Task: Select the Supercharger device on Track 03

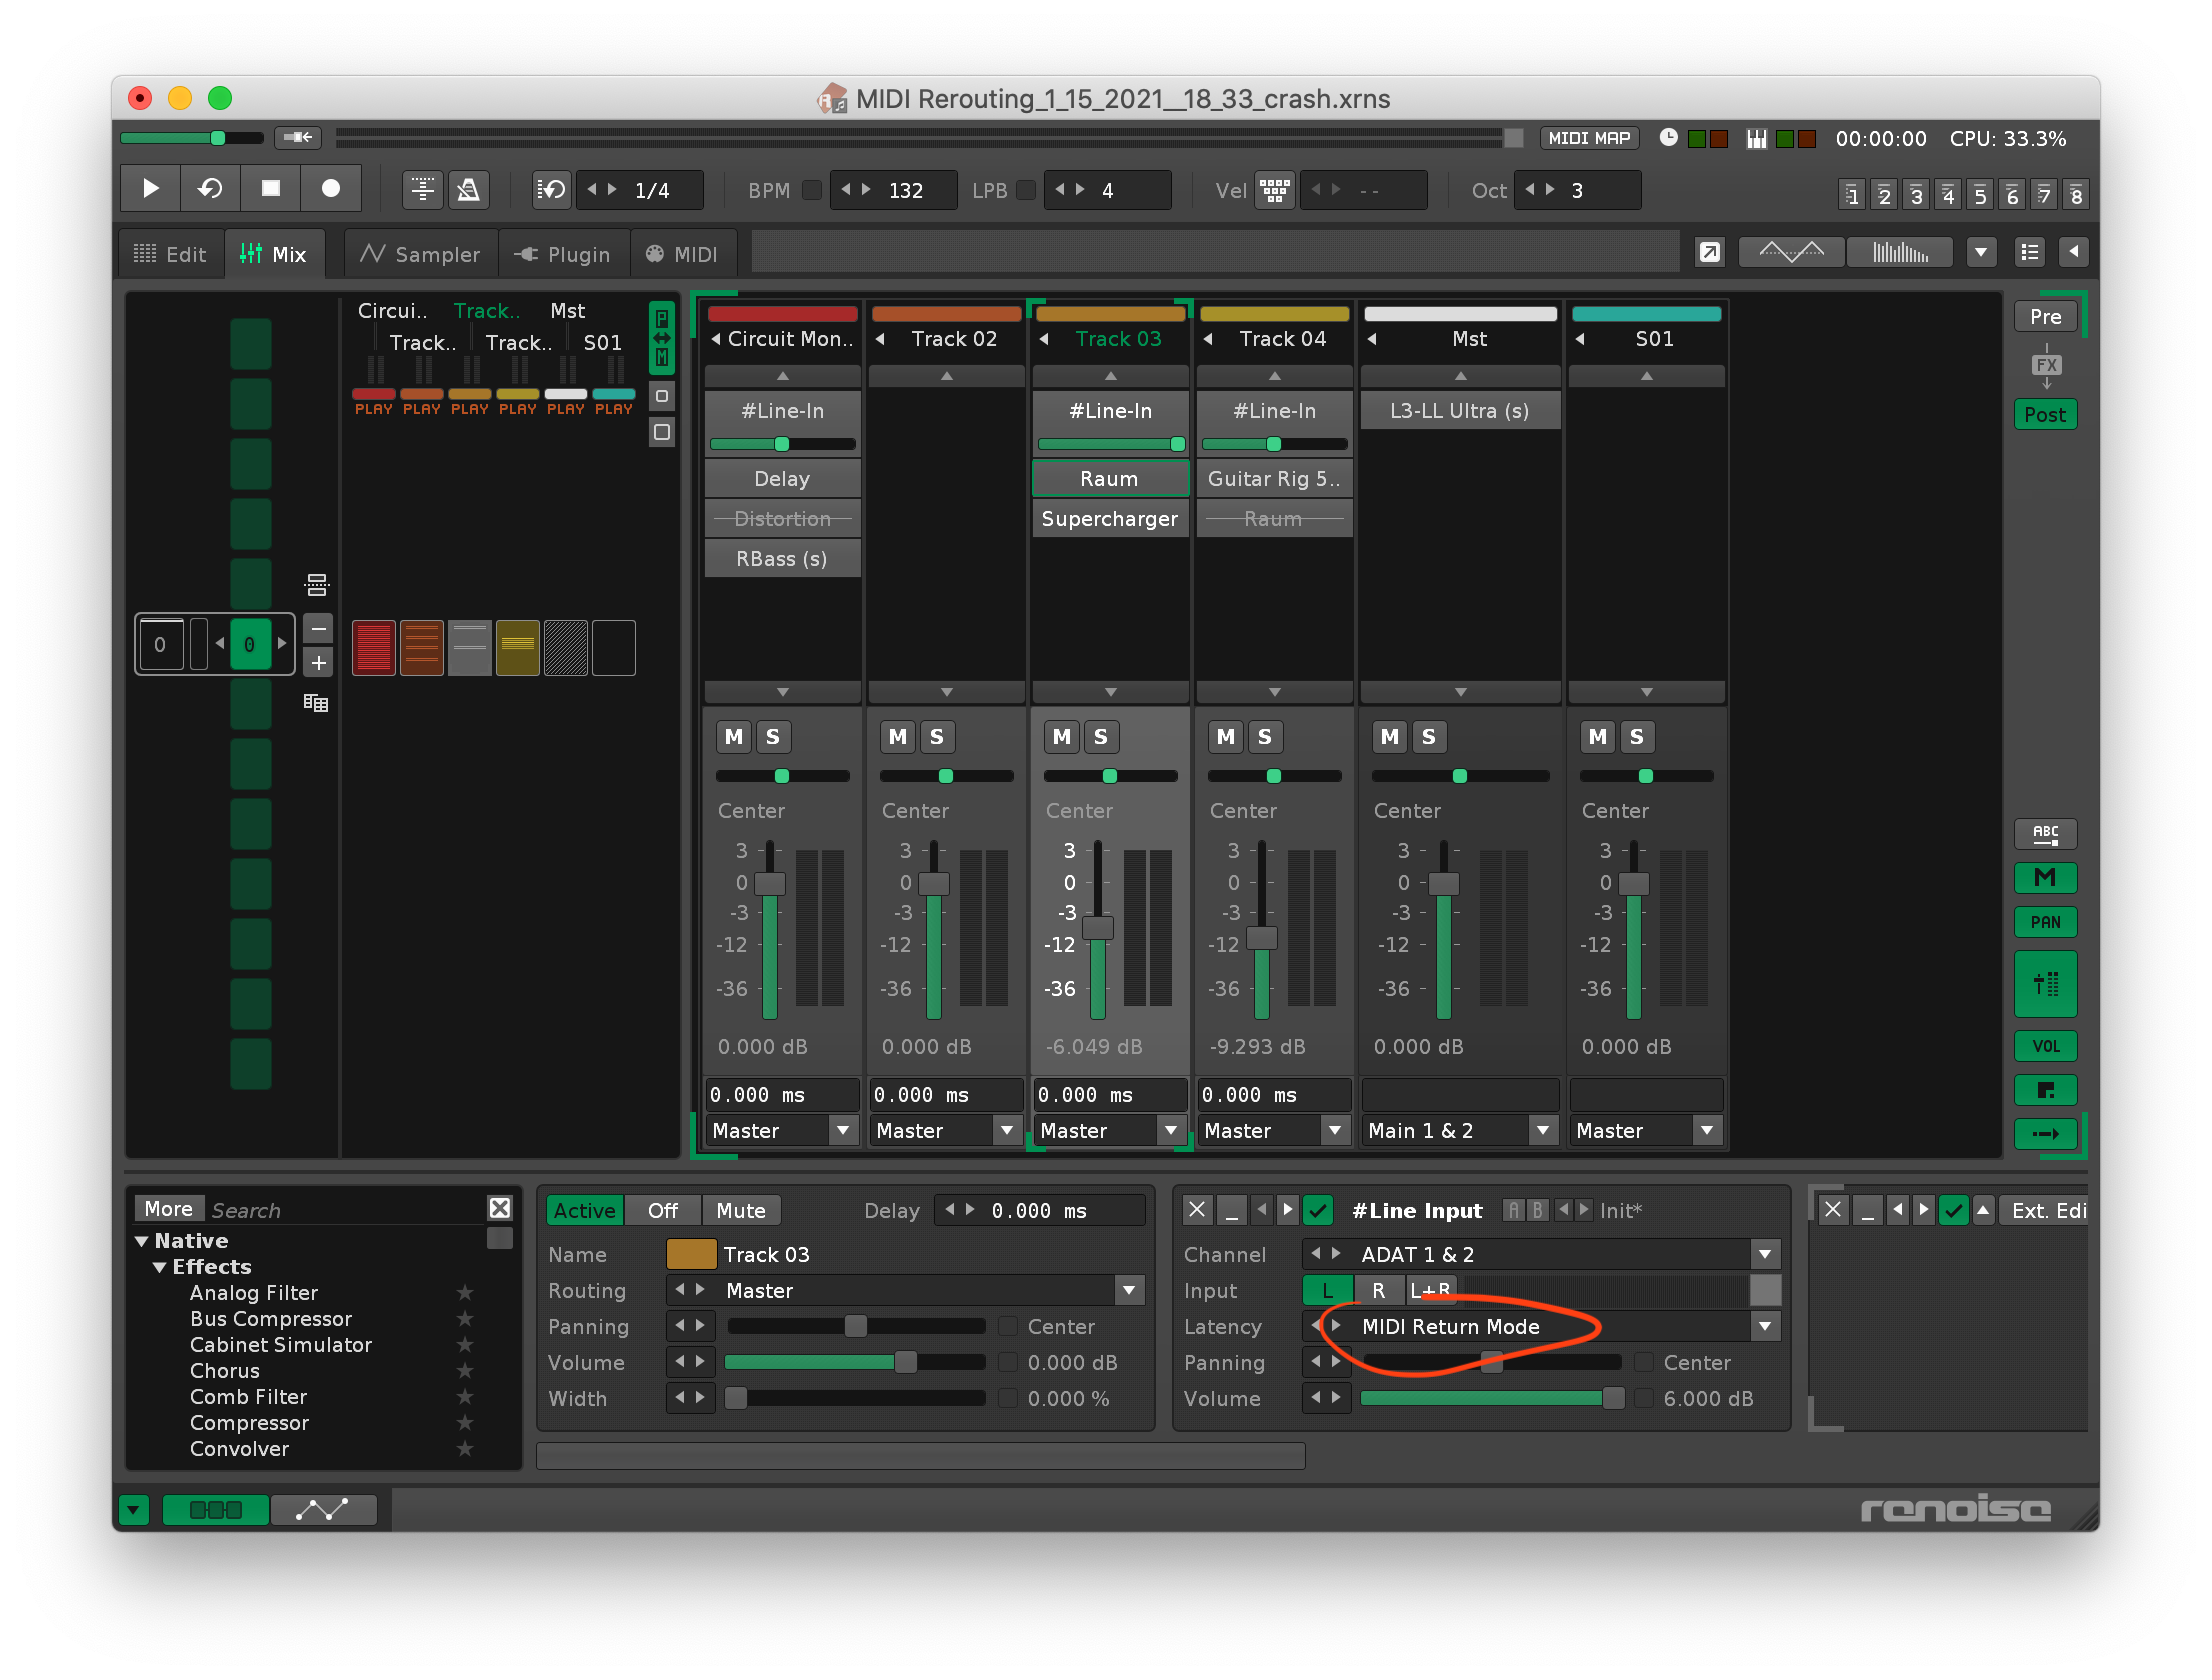Action: (x=1109, y=519)
